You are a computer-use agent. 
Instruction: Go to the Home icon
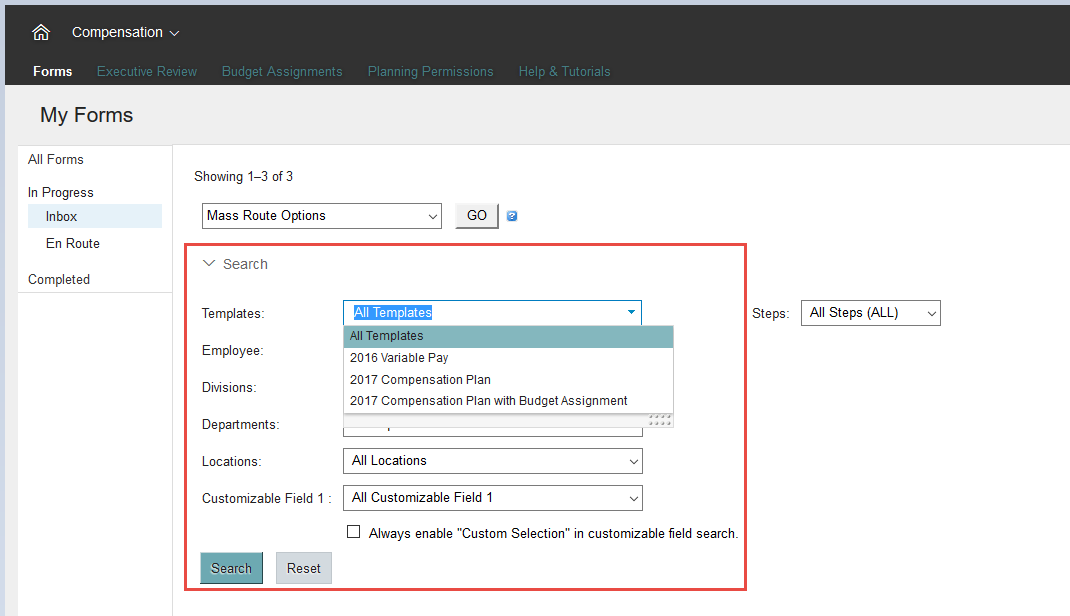[41, 32]
